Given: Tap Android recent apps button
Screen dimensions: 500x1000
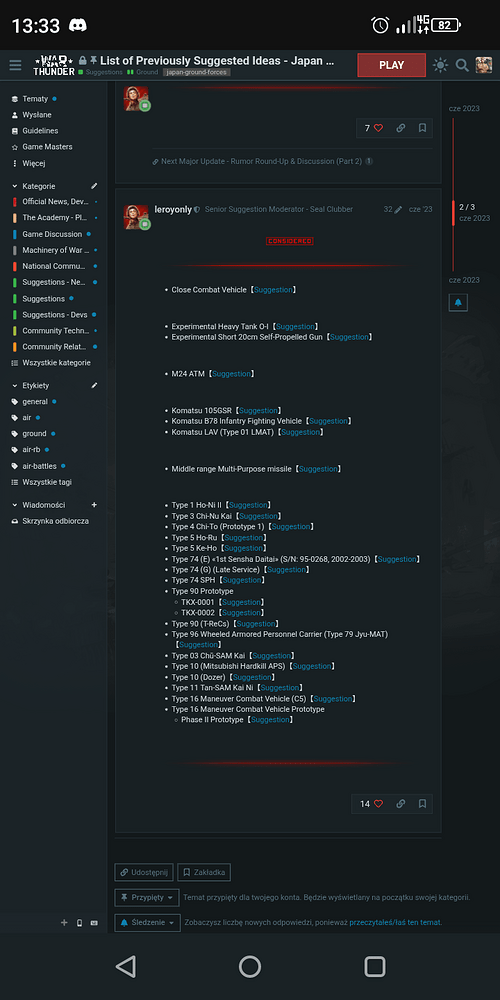Looking at the screenshot, I should 375,967.
